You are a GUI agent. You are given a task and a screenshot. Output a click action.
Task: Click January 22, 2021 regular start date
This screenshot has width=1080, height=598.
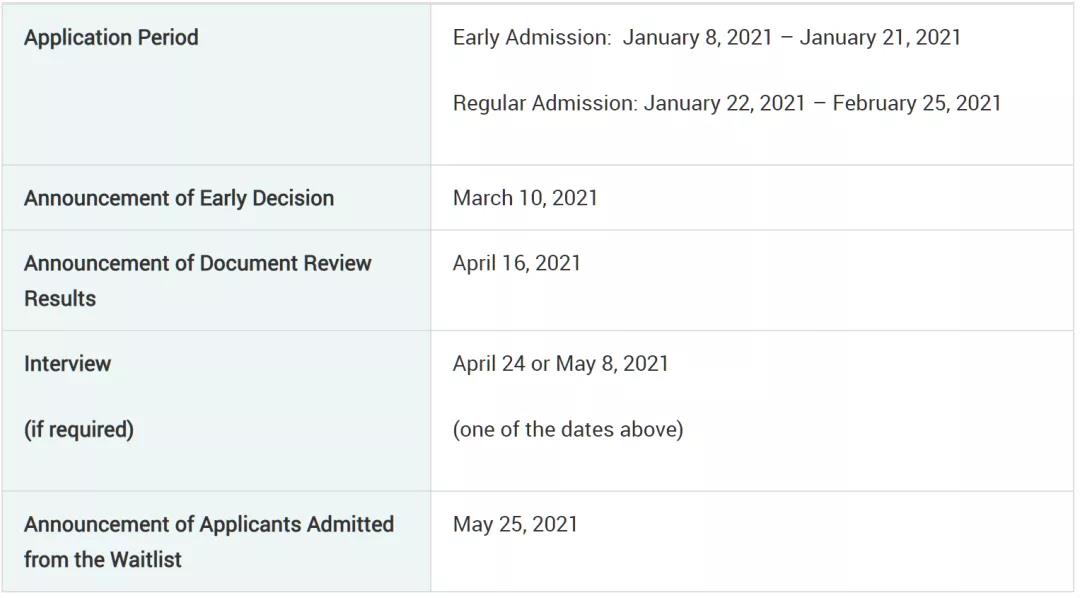coord(725,103)
